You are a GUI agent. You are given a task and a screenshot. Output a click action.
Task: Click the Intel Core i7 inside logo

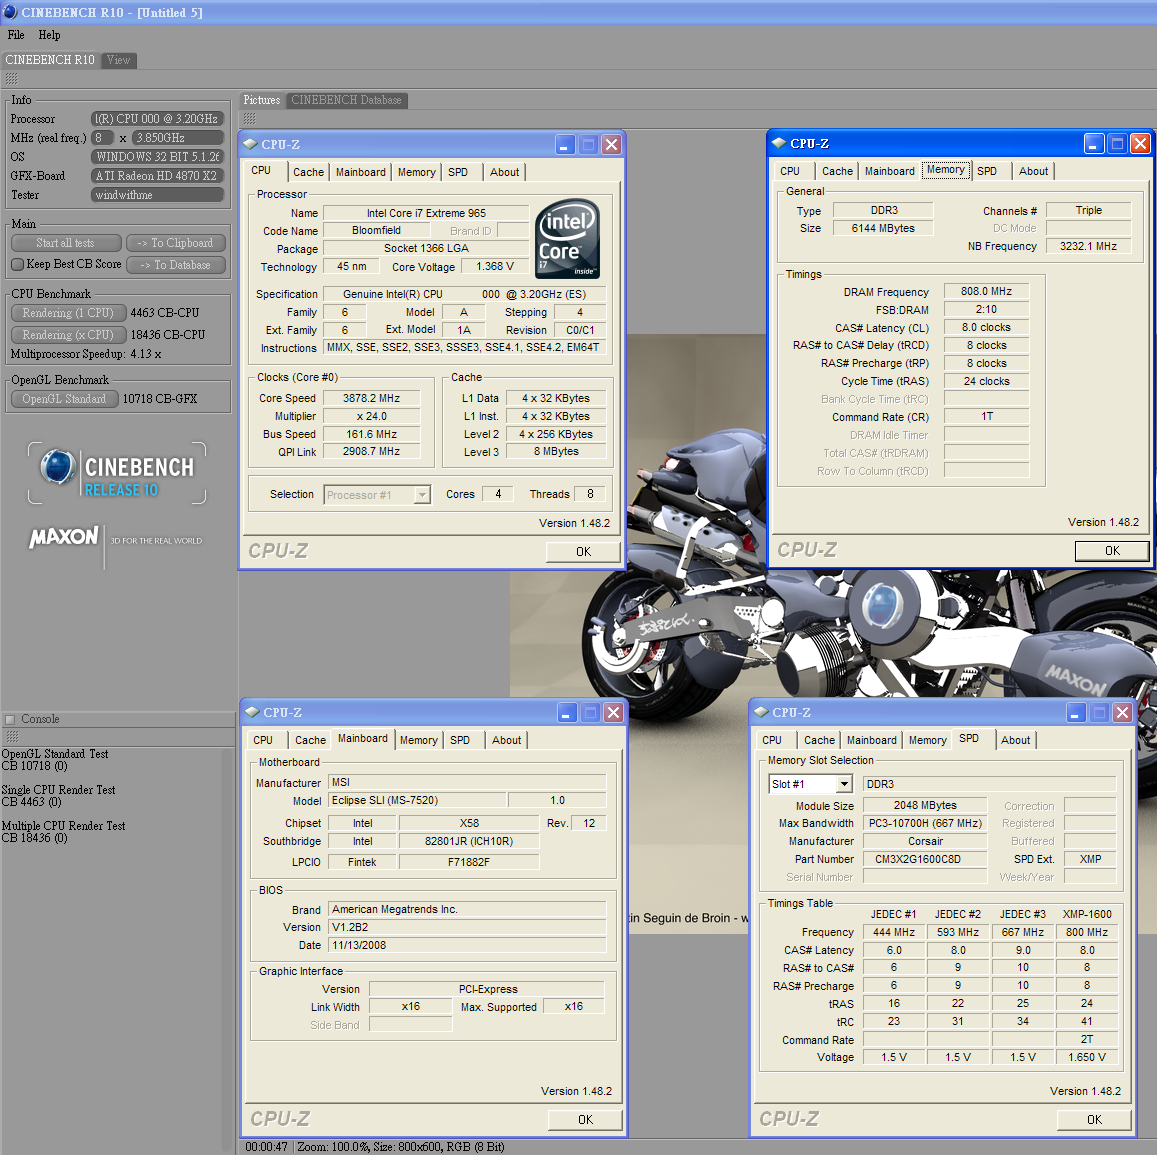[567, 238]
